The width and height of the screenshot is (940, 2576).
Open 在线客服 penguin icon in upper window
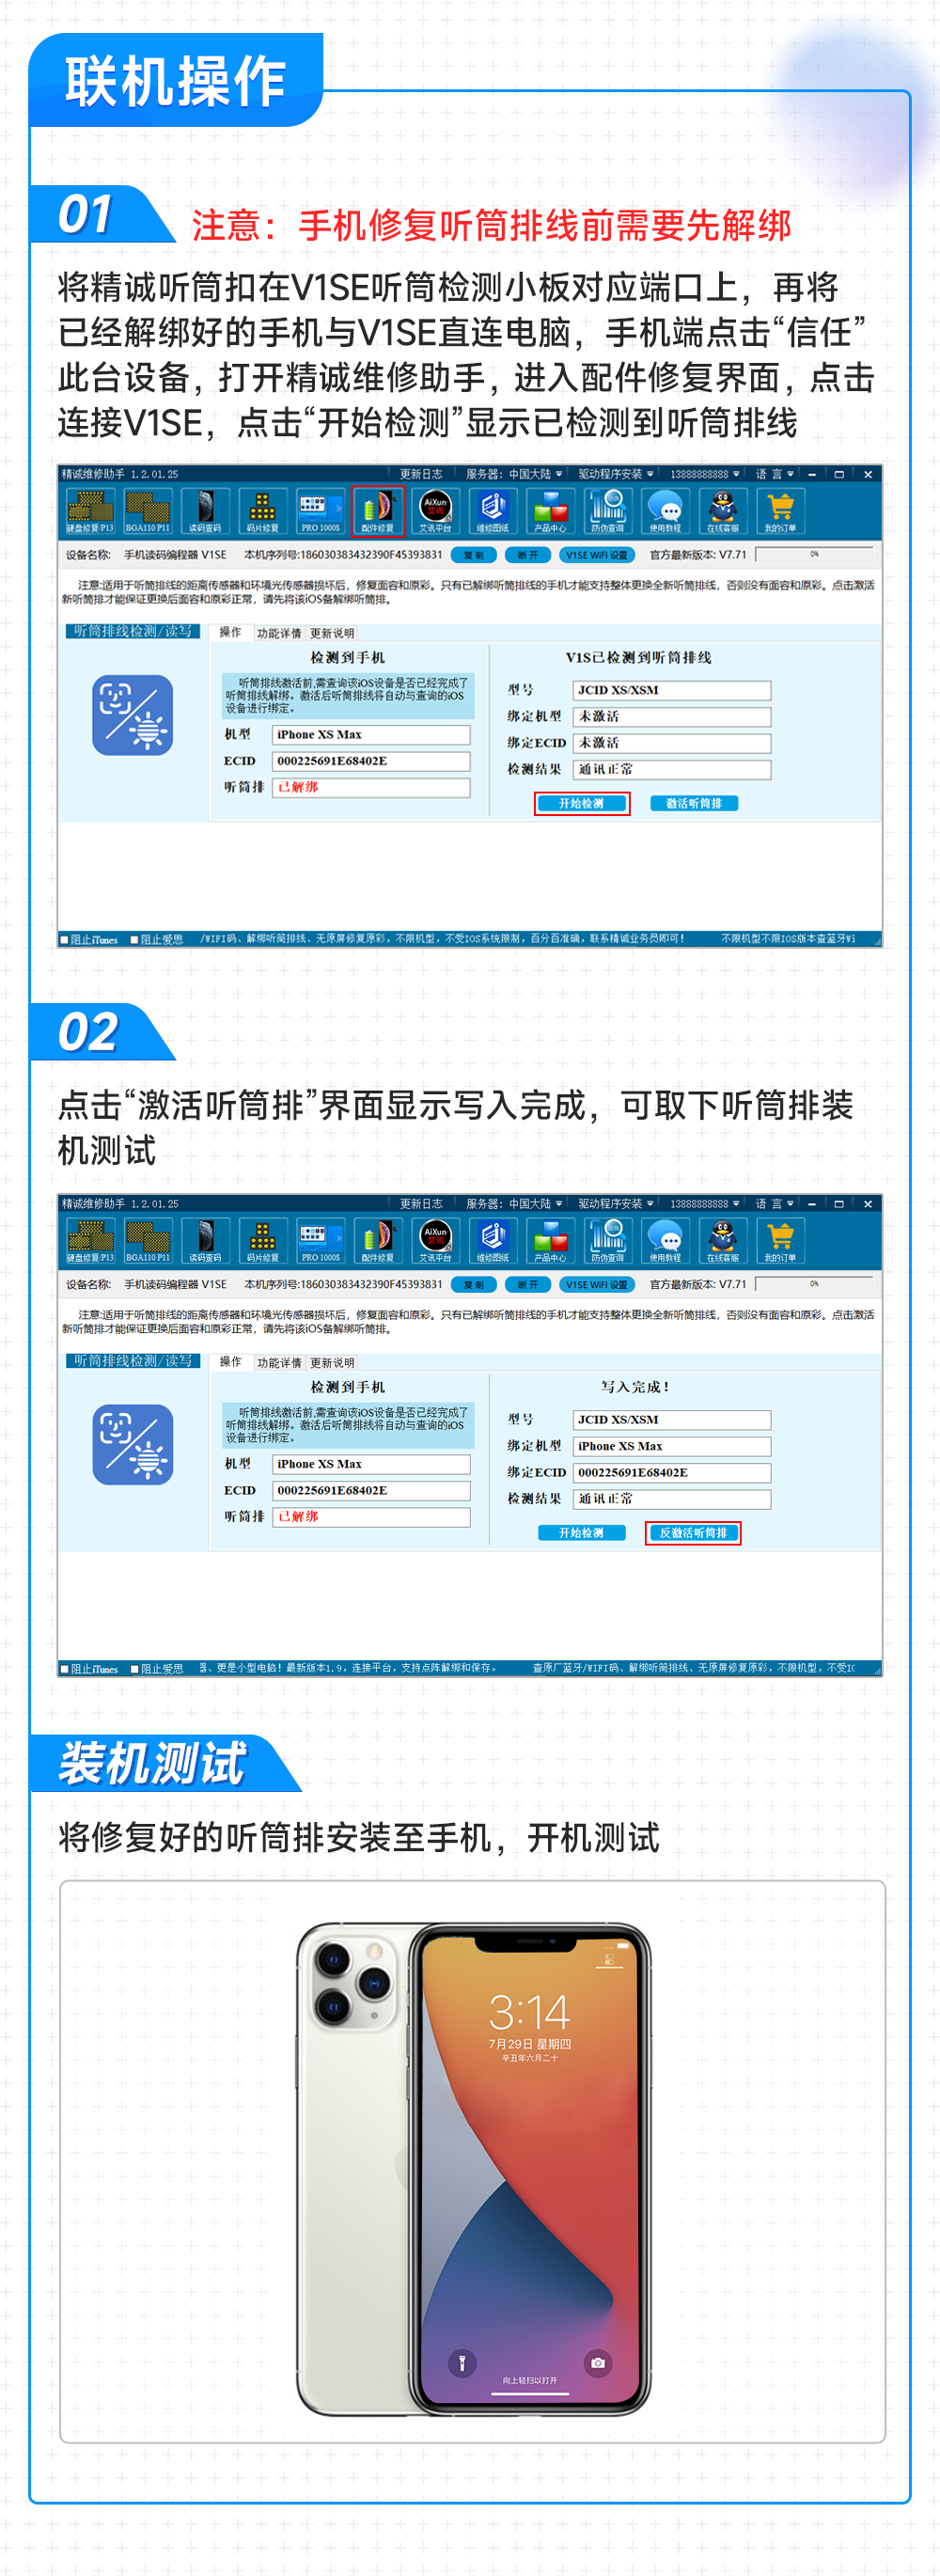click(722, 510)
